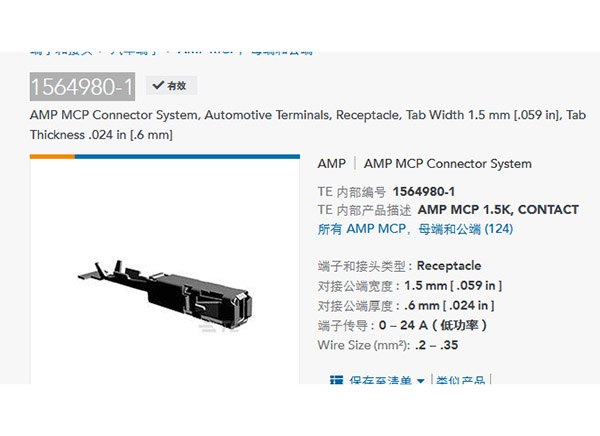Click the 保存至清单 save-to-list link
This screenshot has height=436, width=600.
coord(380,380)
